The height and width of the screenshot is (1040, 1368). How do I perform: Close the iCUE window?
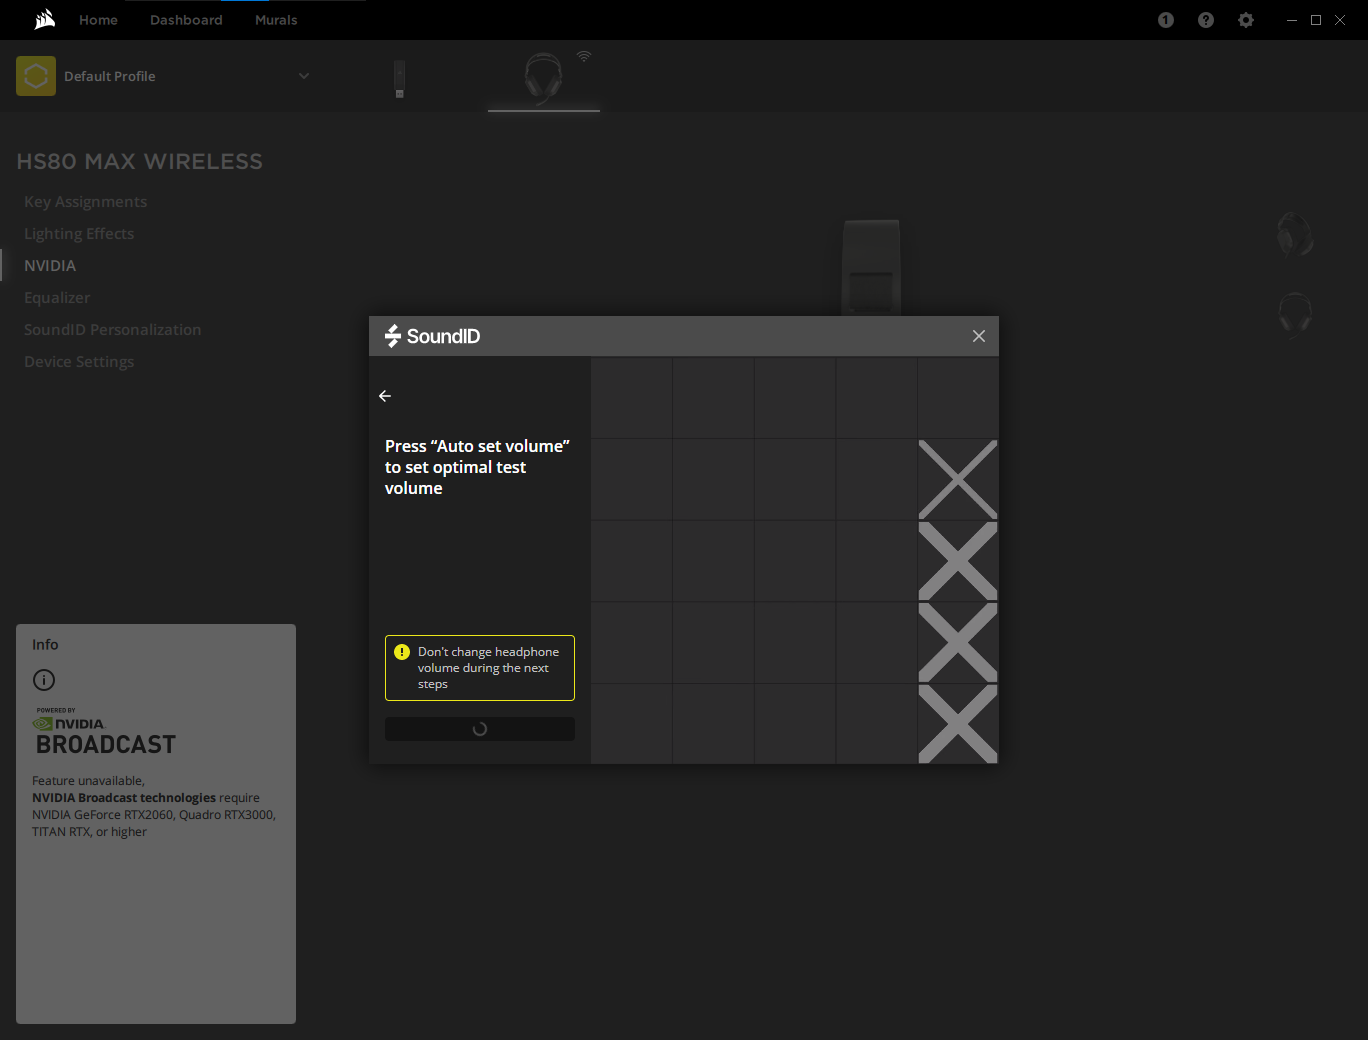1340,20
